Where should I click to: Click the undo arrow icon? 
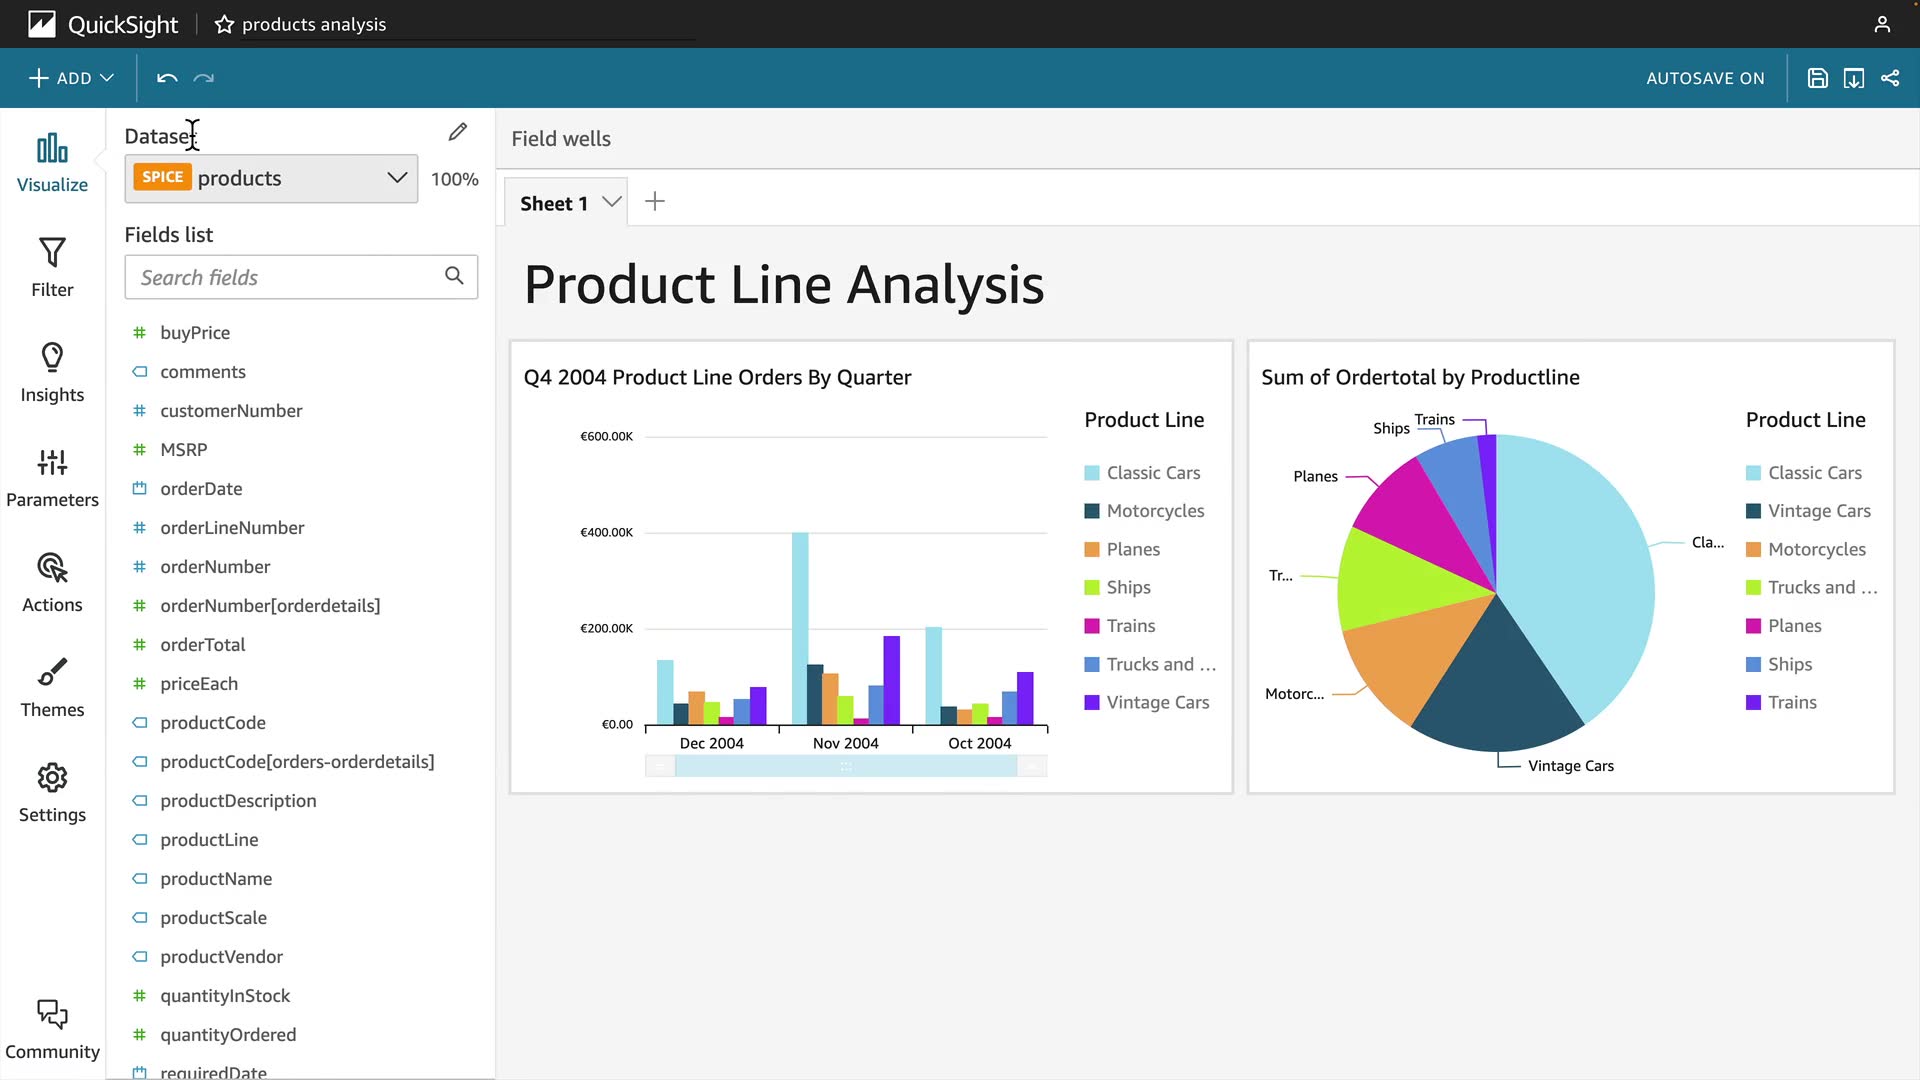(167, 78)
